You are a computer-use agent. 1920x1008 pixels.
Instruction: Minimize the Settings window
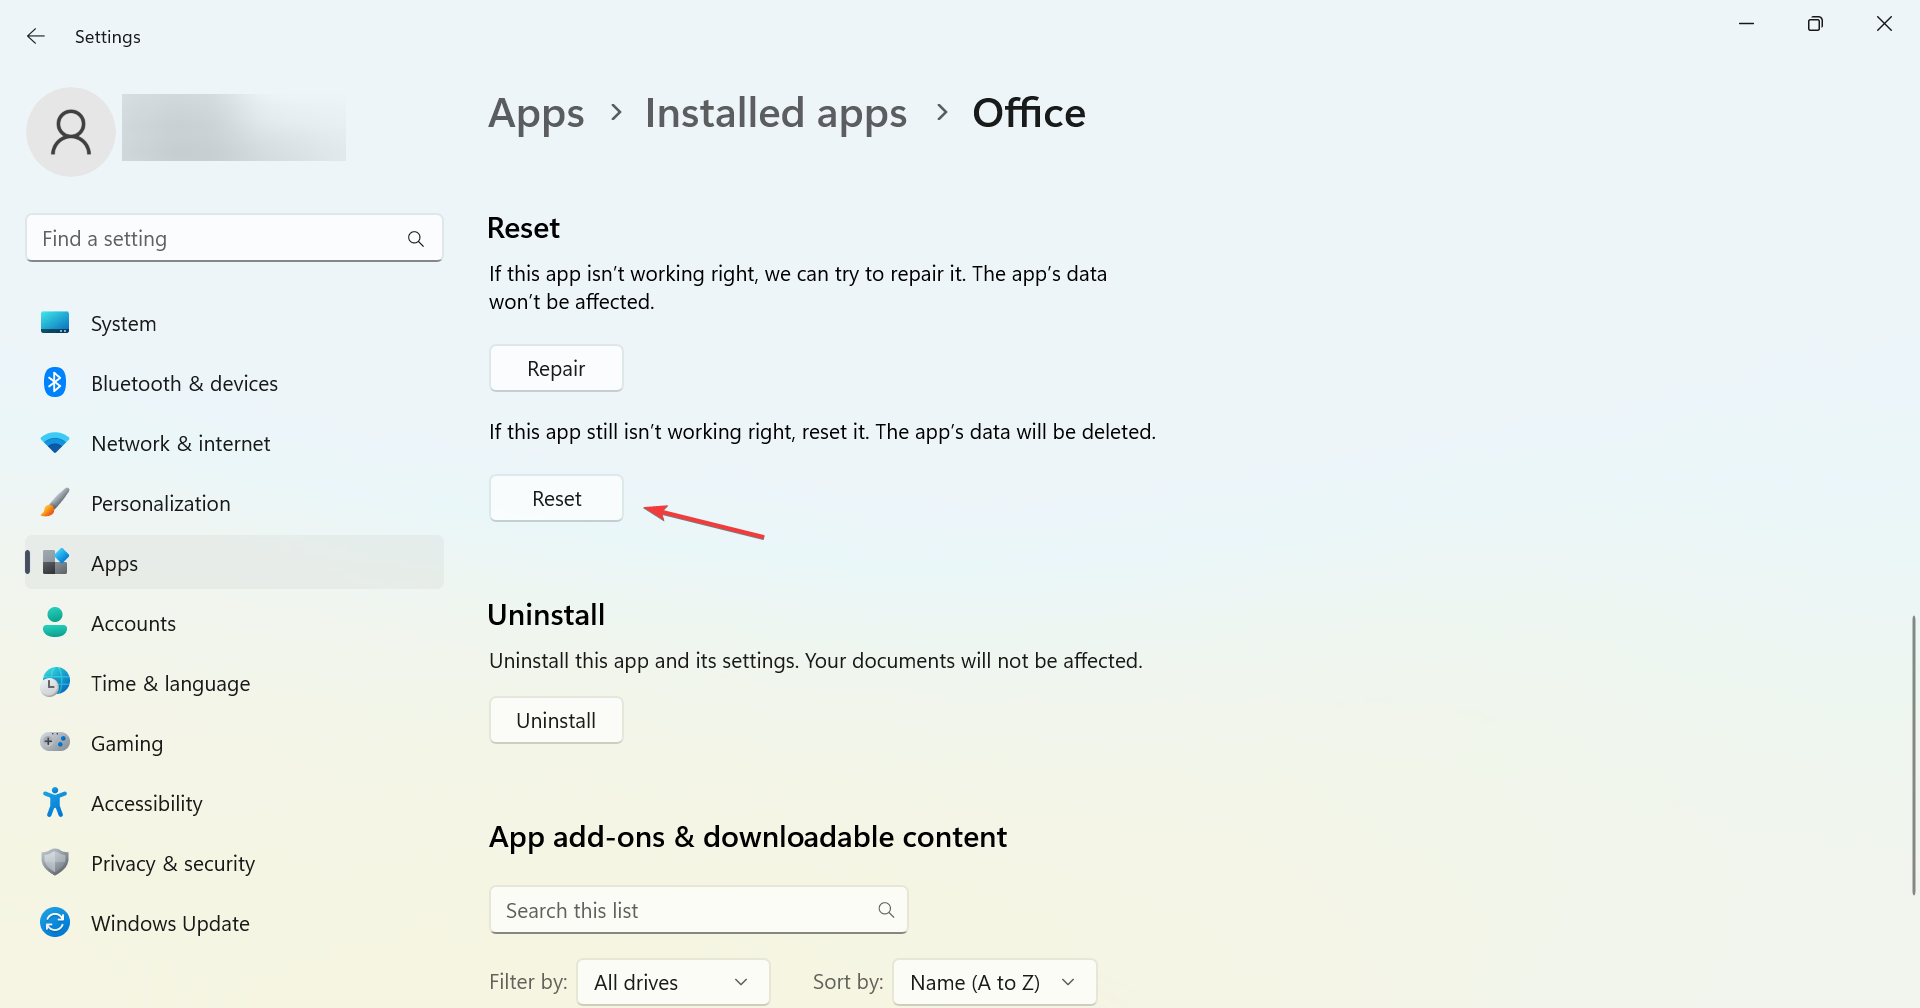pyautogui.click(x=1747, y=24)
